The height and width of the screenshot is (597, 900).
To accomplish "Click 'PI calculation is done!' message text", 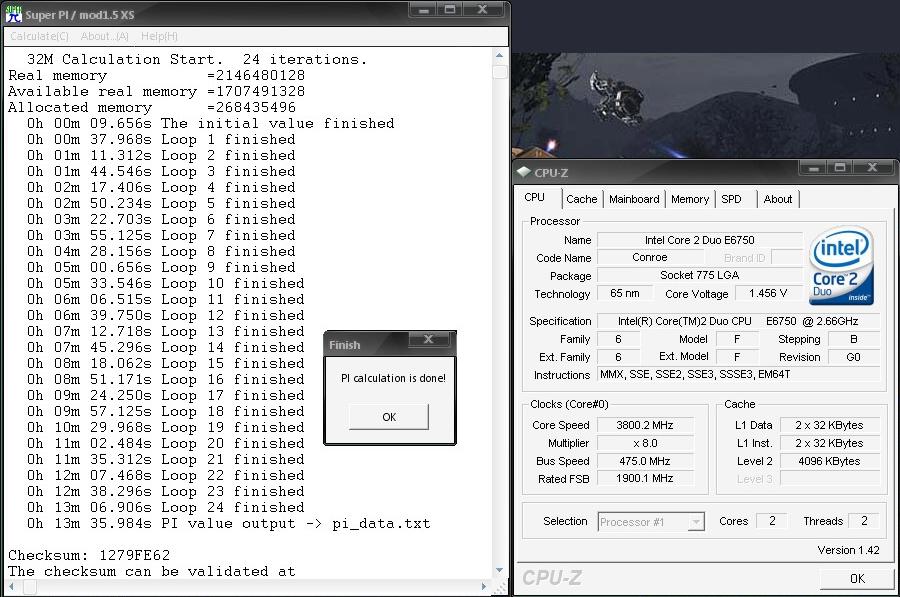I will [x=393, y=378].
